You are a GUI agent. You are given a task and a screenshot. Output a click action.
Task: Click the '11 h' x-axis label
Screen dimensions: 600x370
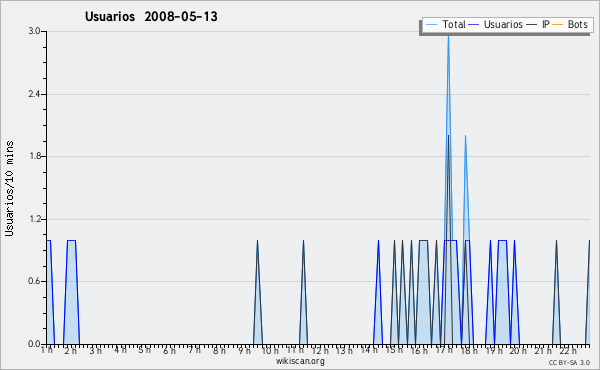295,350
